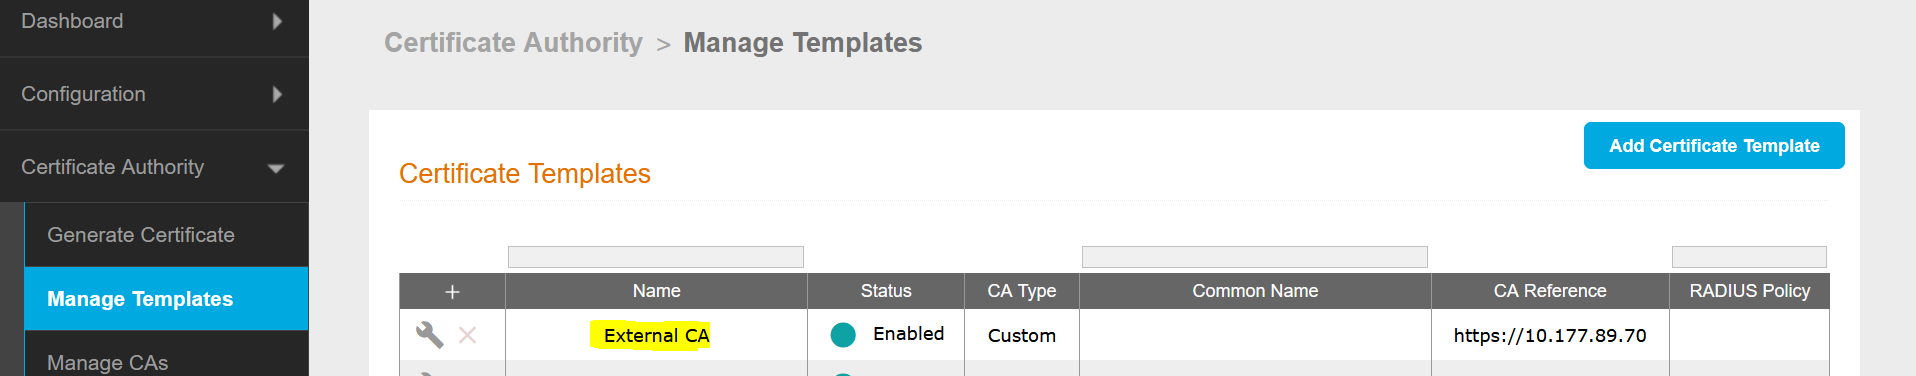Collapse the Certificate Authority menu arrow

click(276, 168)
